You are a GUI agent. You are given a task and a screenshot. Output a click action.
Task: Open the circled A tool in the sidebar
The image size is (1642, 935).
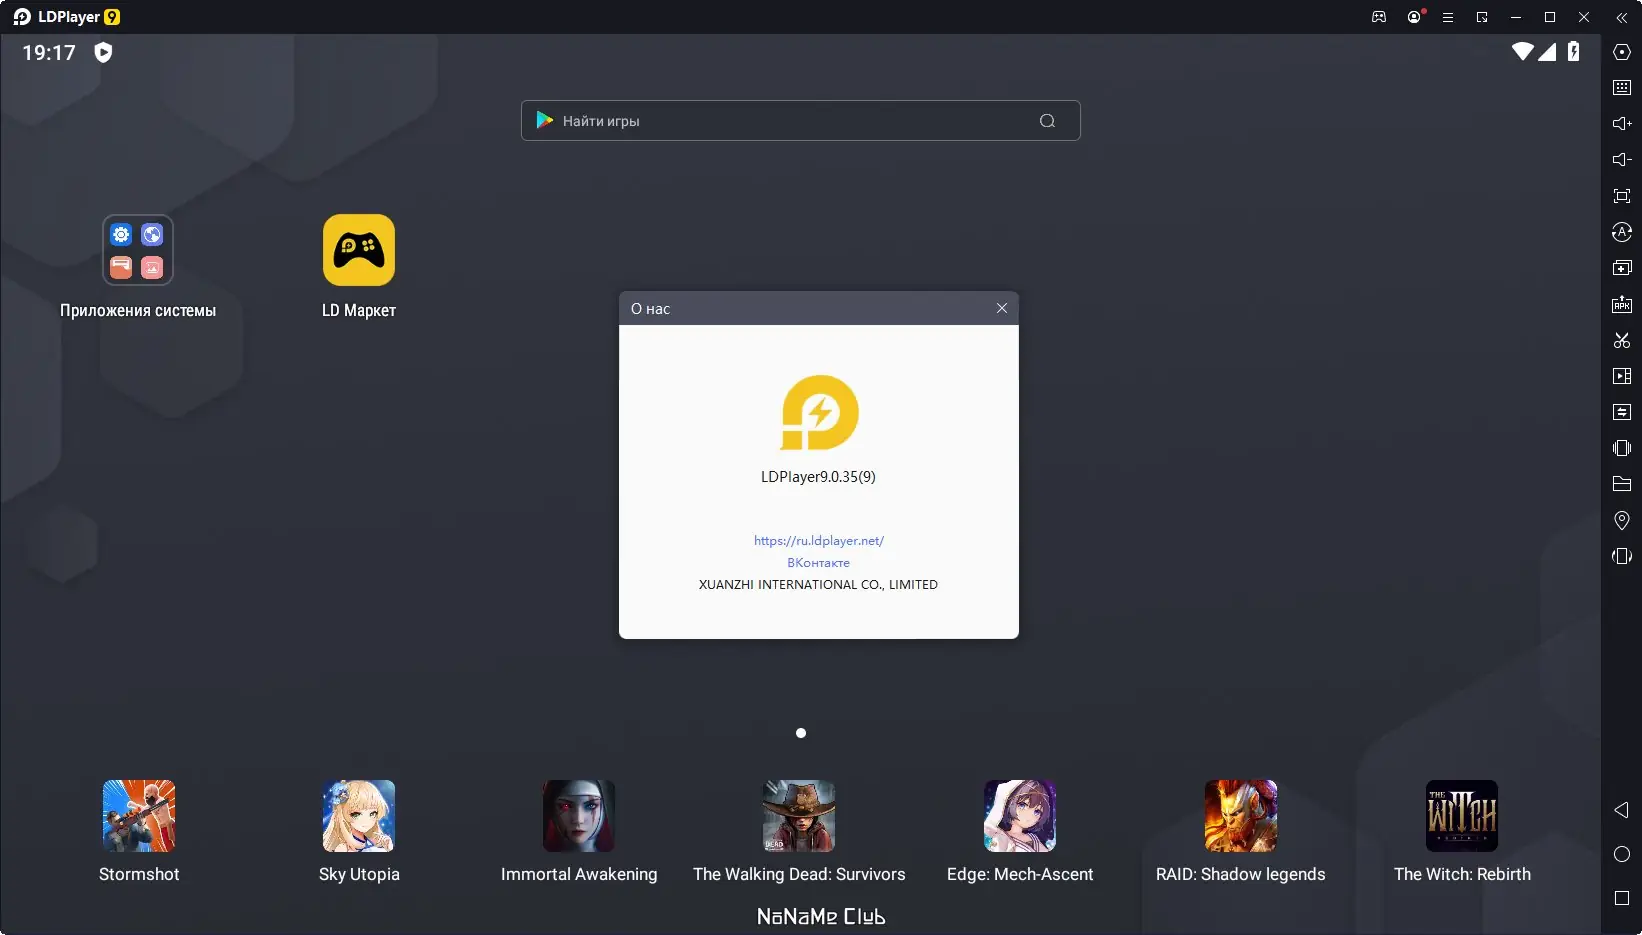pos(1622,232)
